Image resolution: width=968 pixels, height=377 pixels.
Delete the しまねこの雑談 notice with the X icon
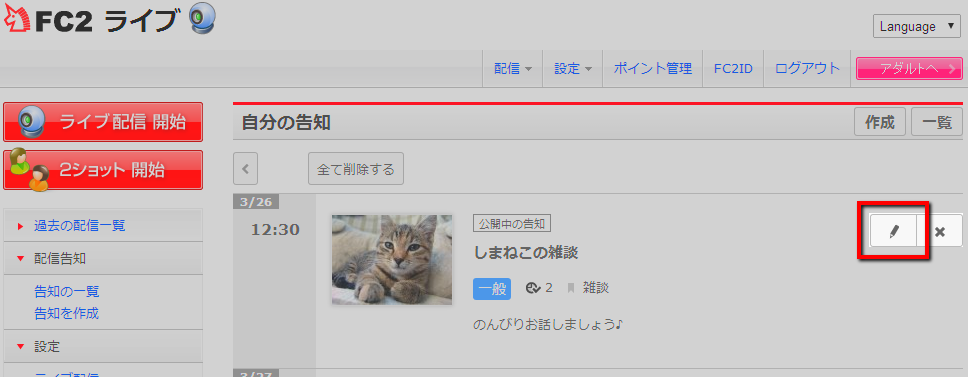coord(940,231)
